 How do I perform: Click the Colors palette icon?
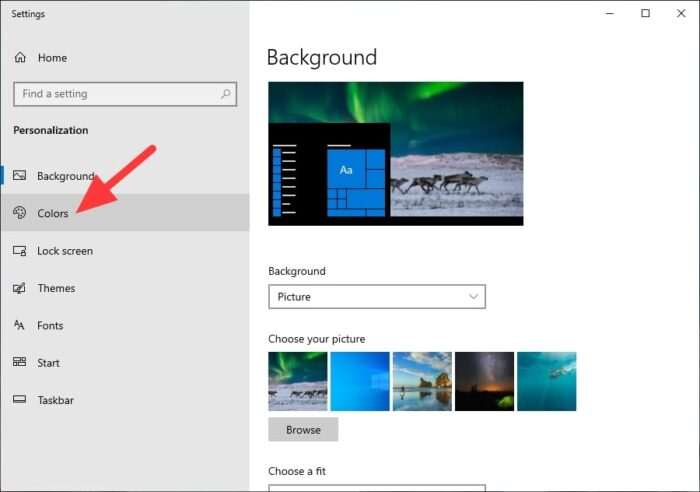coord(19,213)
